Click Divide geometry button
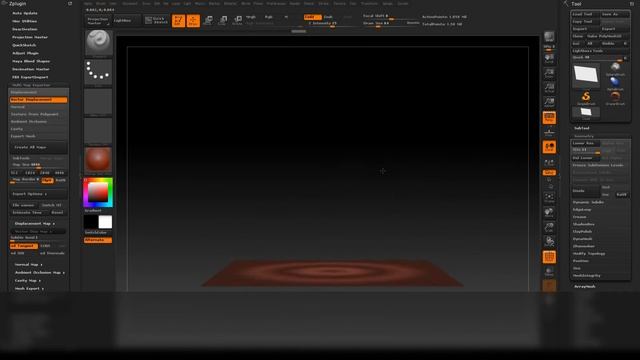 [585, 191]
